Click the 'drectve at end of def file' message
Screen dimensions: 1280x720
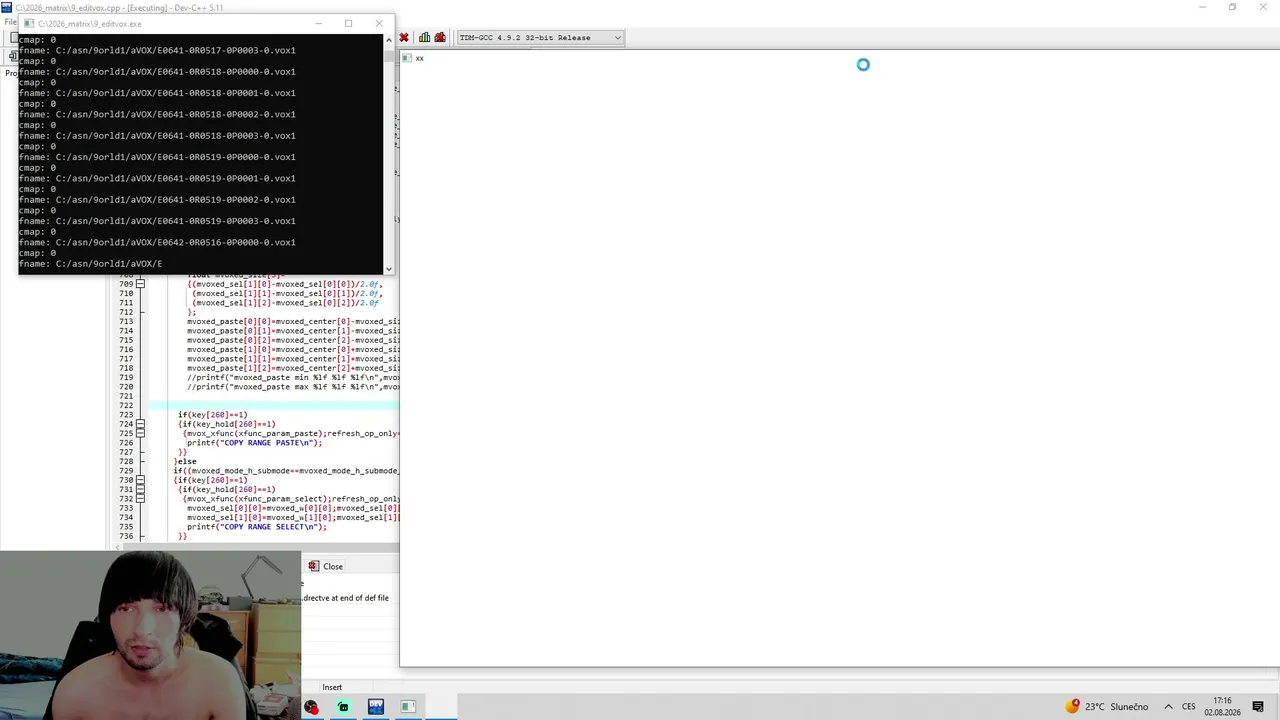point(346,598)
